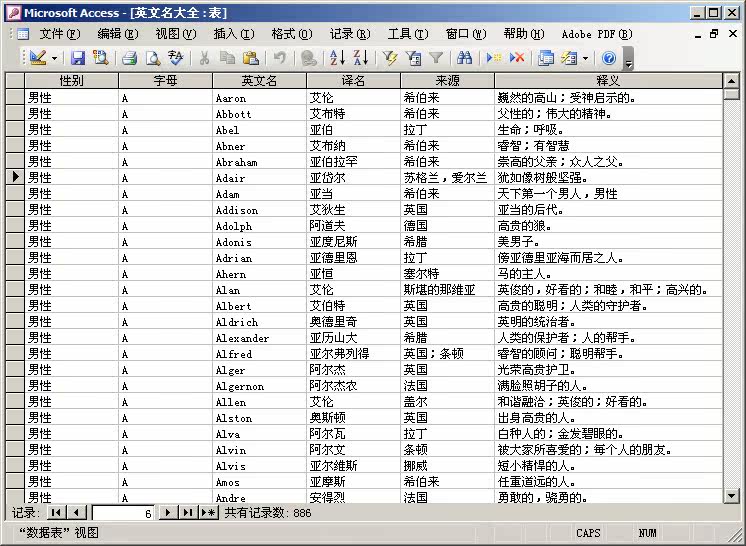Click the Abraham cell
The image size is (746, 546).
coord(260,162)
